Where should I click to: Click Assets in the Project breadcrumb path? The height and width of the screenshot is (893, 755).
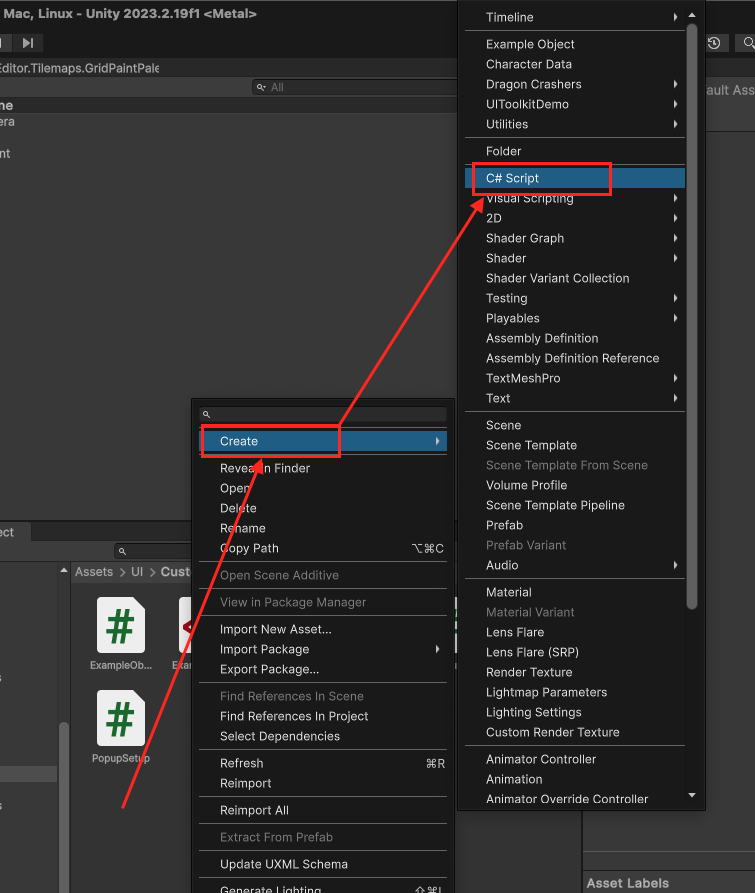pyautogui.click(x=94, y=572)
